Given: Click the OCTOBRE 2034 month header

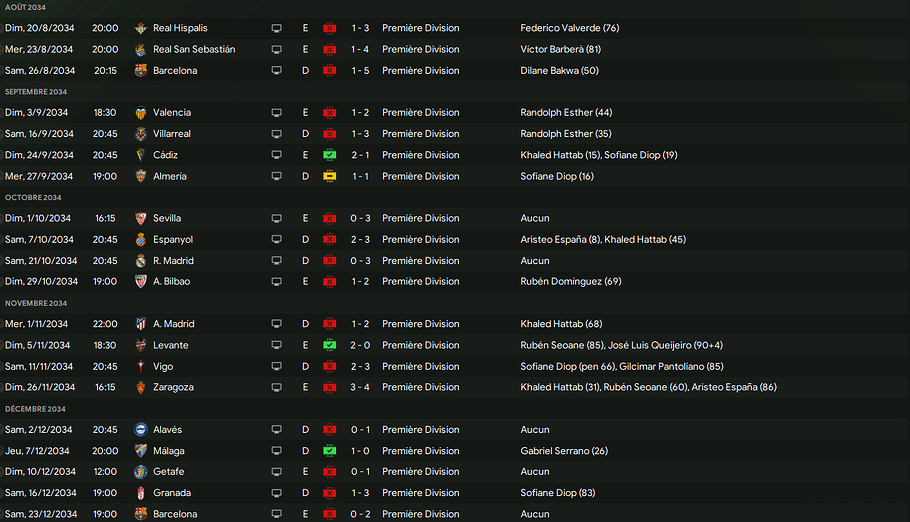Looking at the screenshot, I should click(33, 198).
